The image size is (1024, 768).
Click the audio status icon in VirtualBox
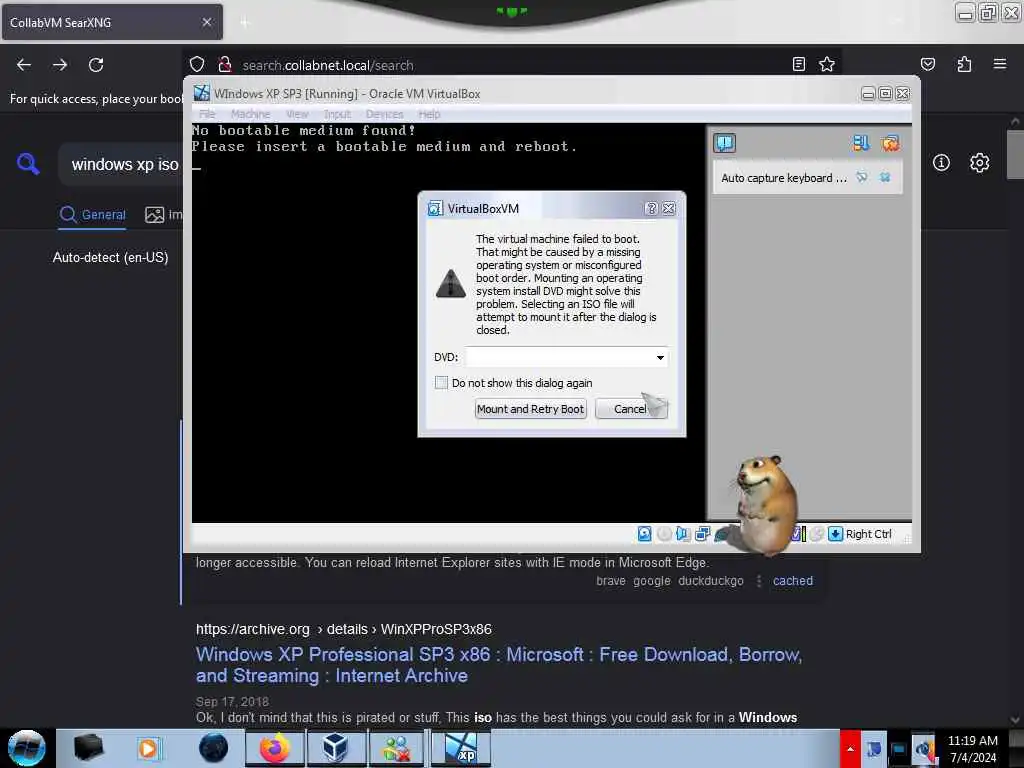pyautogui.click(x=682, y=534)
